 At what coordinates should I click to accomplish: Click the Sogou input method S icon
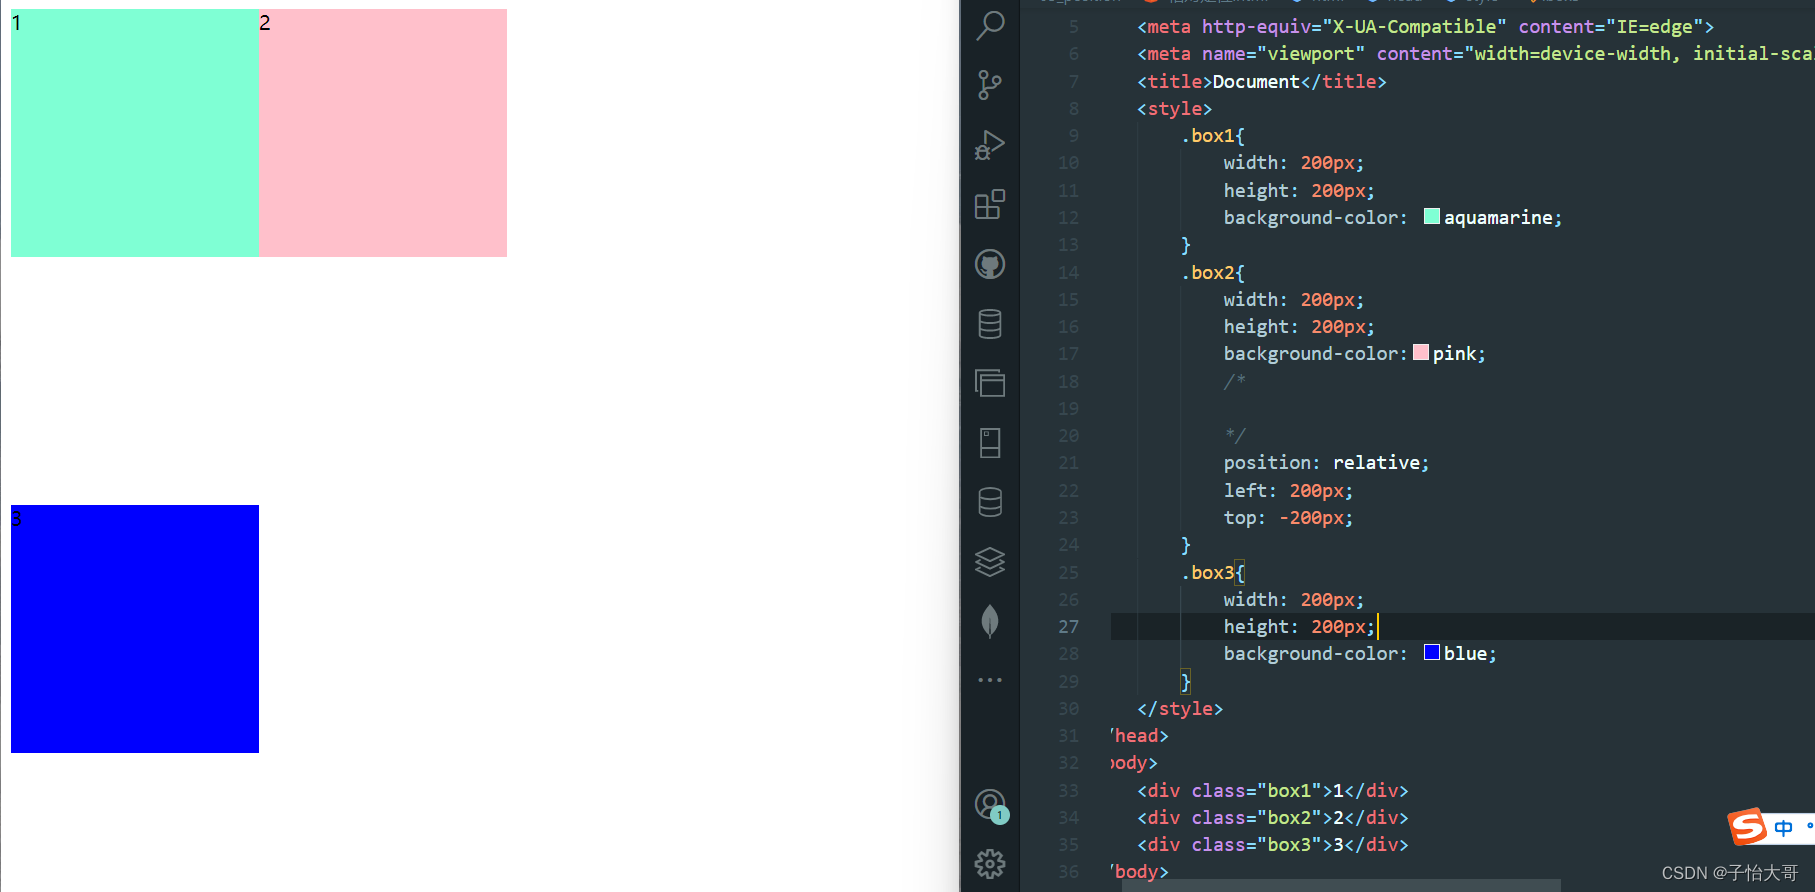[x=1748, y=826]
